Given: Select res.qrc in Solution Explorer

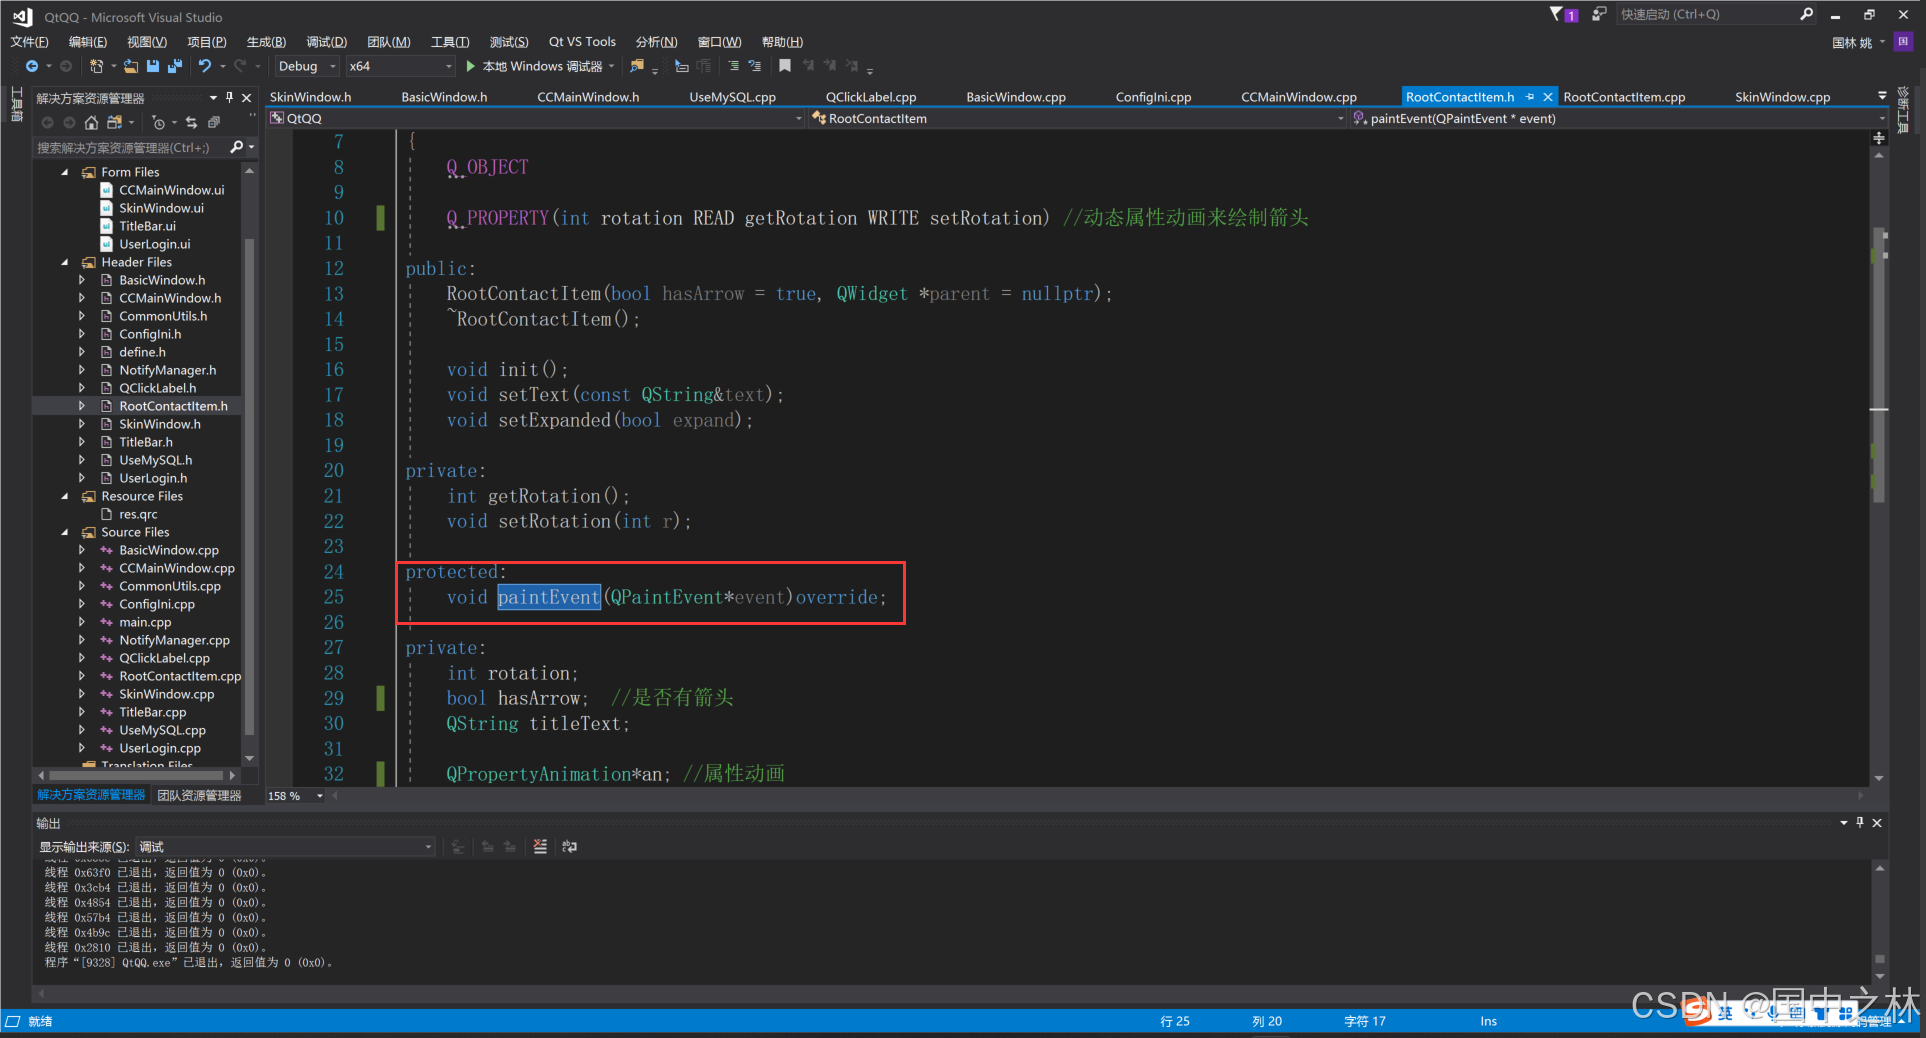Looking at the screenshot, I should (138, 514).
